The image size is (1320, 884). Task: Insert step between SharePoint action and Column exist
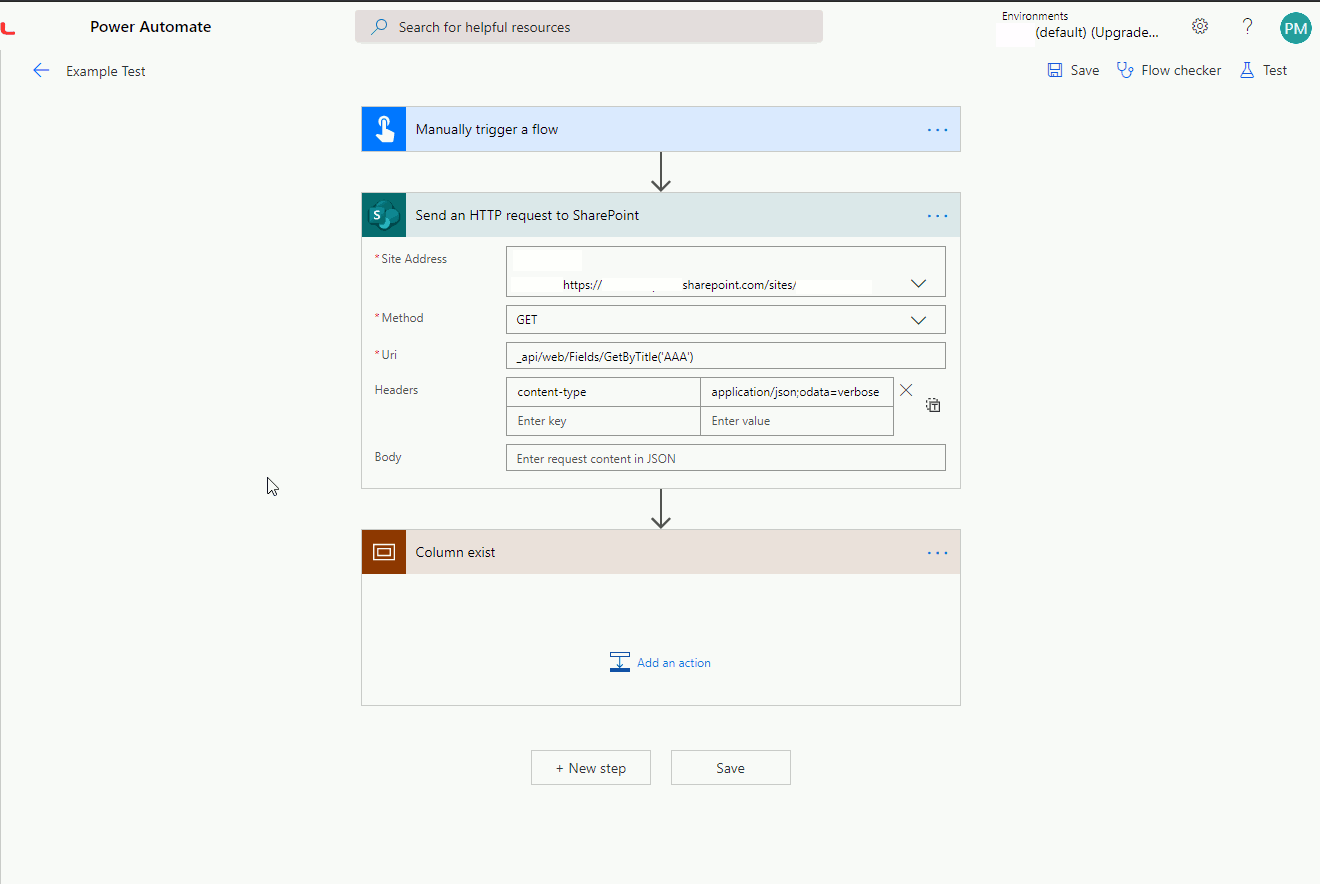coord(660,509)
